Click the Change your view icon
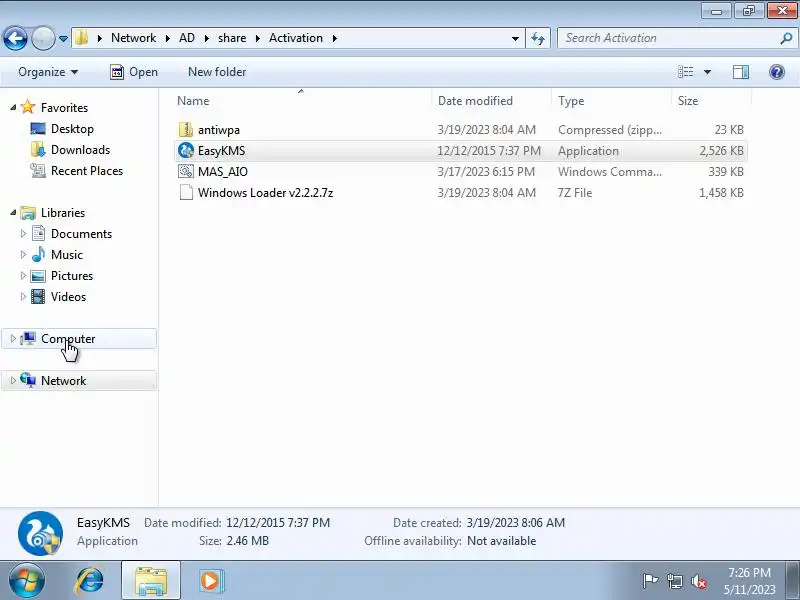This screenshot has width=800, height=600. click(x=685, y=72)
